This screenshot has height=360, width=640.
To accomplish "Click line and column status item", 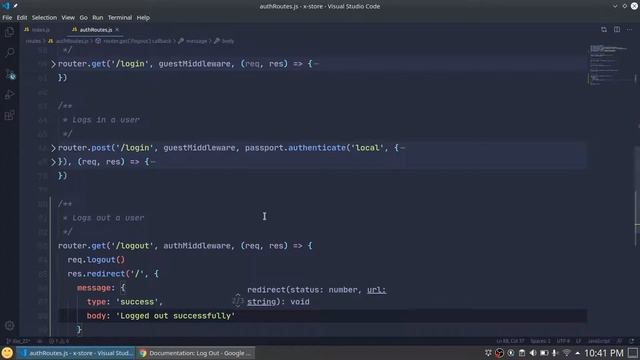I will point(510,341).
